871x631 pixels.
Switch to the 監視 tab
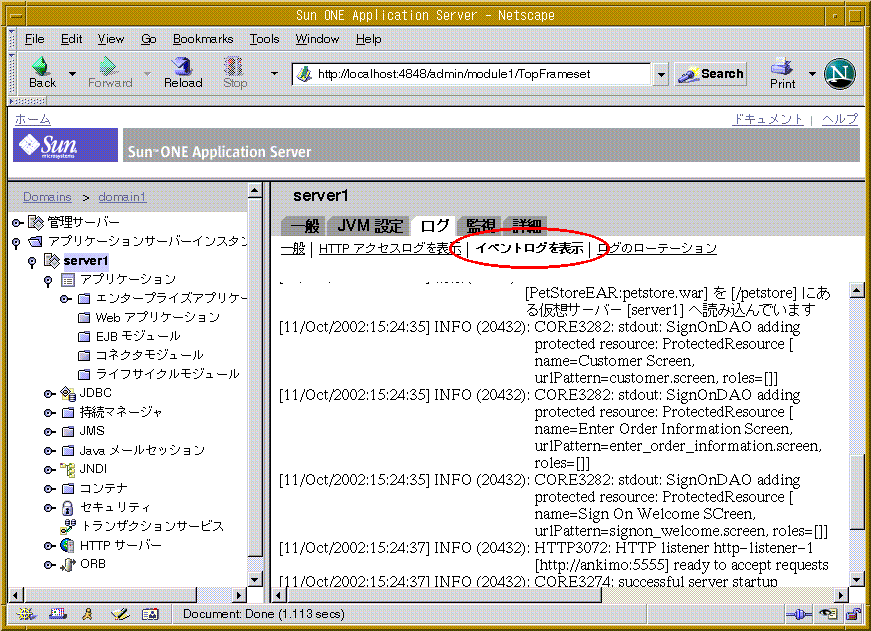point(480,226)
